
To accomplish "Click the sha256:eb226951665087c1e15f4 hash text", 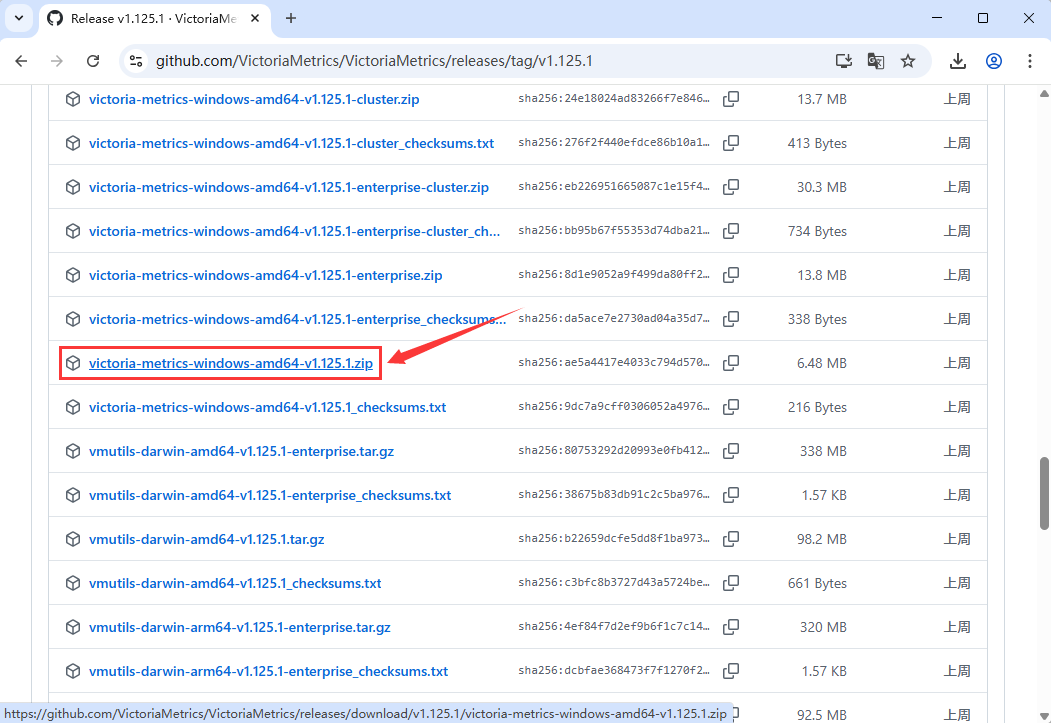I will (x=614, y=187).
